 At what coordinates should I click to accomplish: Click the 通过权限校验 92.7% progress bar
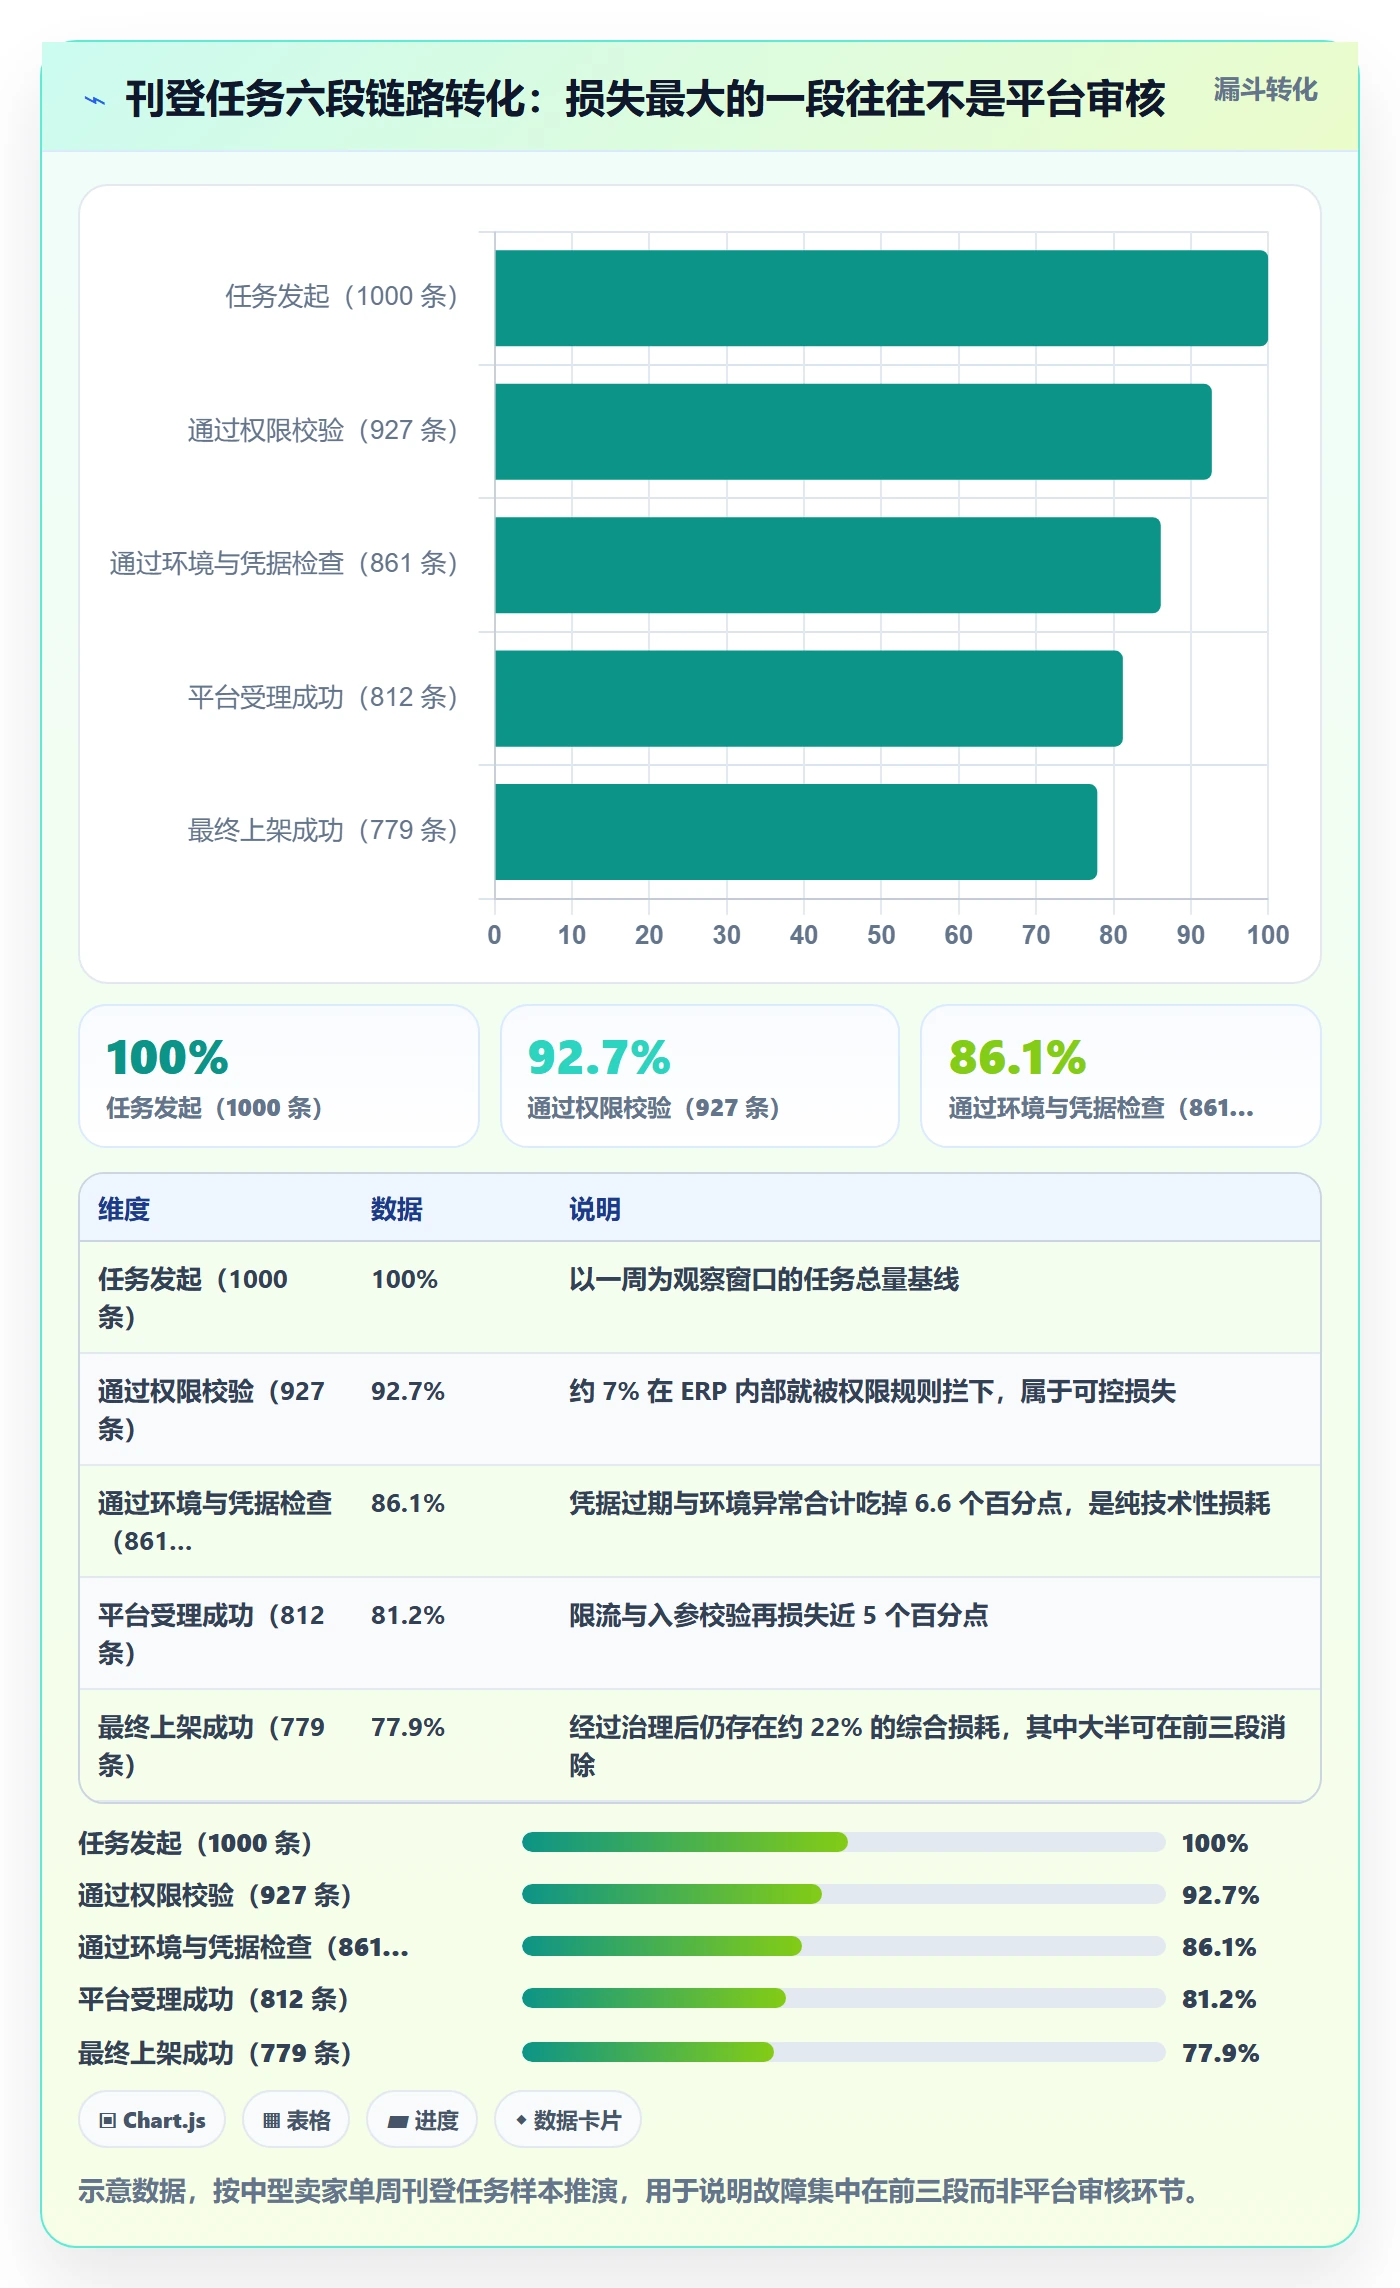pos(843,1894)
